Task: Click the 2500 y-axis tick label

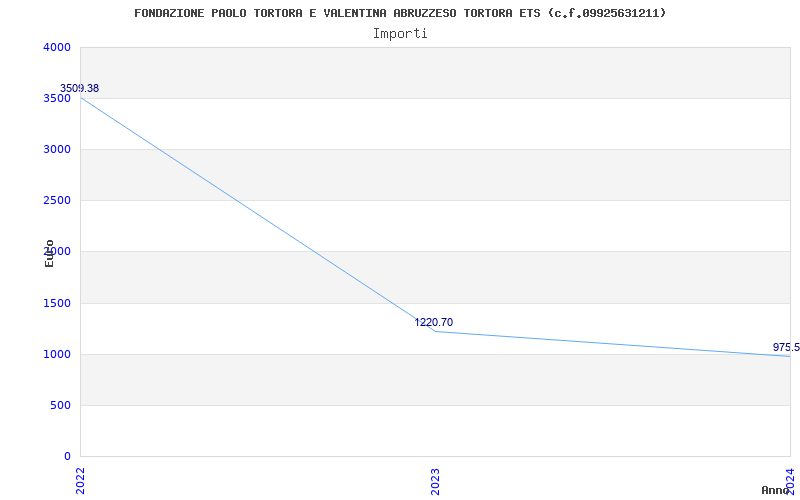Action: [x=57, y=201]
